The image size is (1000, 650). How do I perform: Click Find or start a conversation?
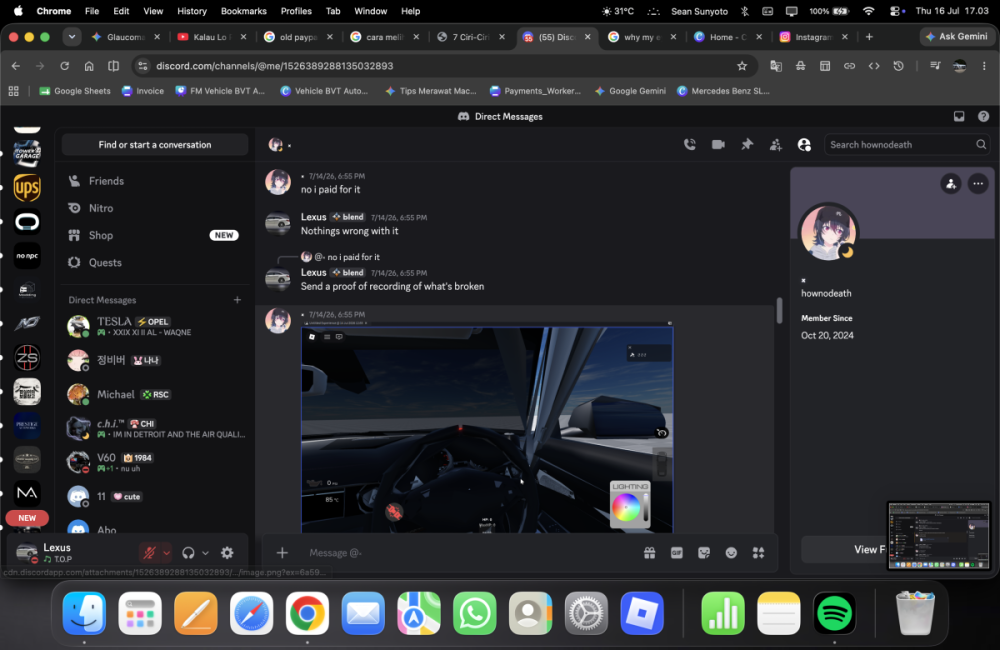pyautogui.click(x=155, y=145)
